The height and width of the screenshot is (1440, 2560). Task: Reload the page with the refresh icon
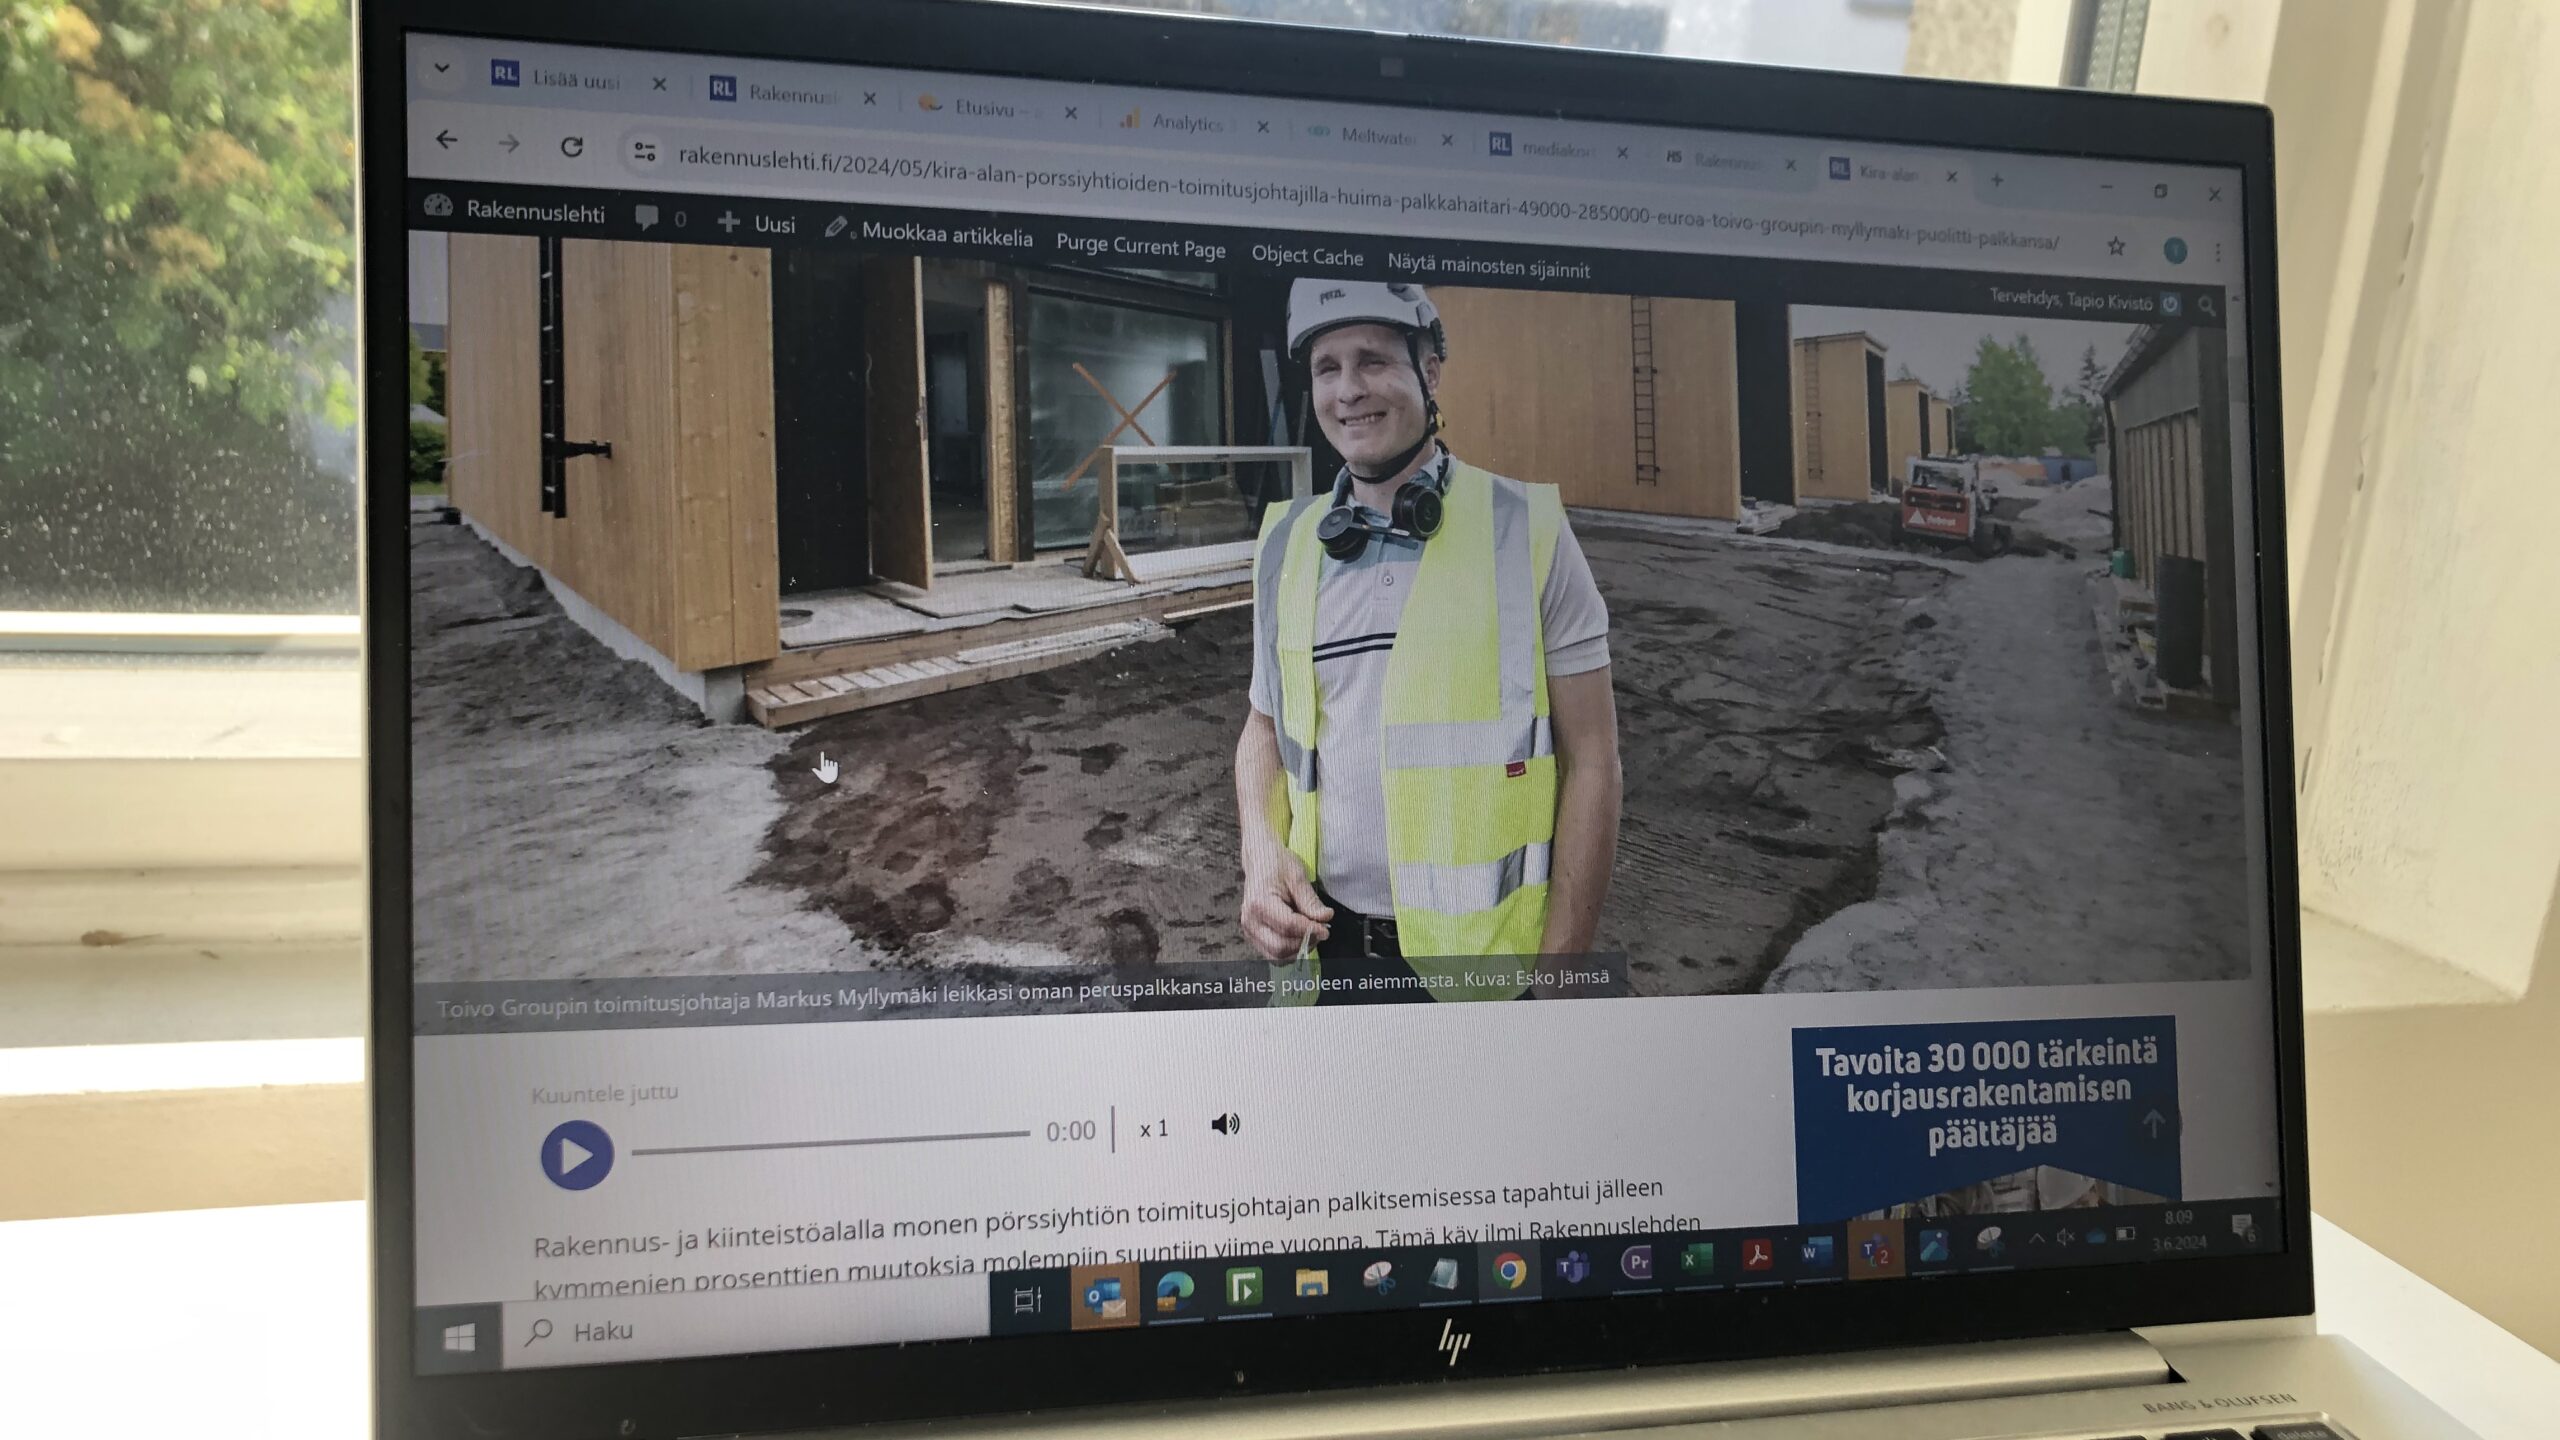[x=571, y=147]
